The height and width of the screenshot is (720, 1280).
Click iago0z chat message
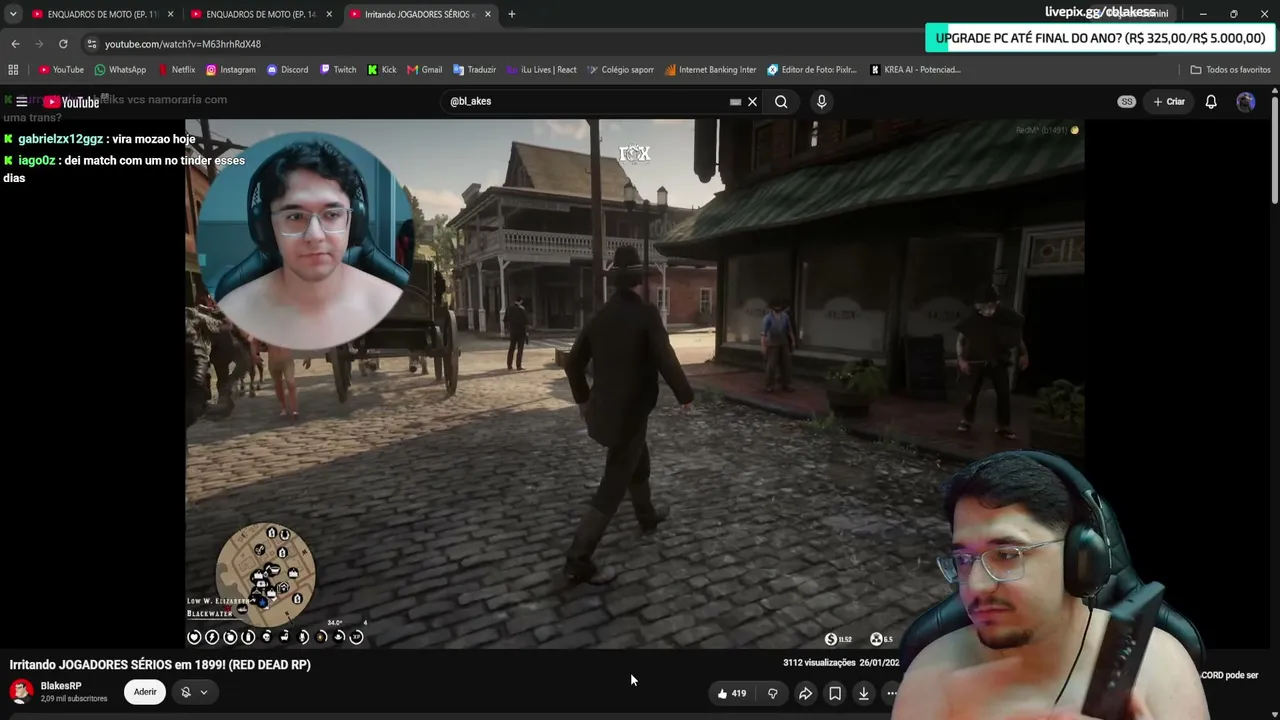[x=124, y=169]
